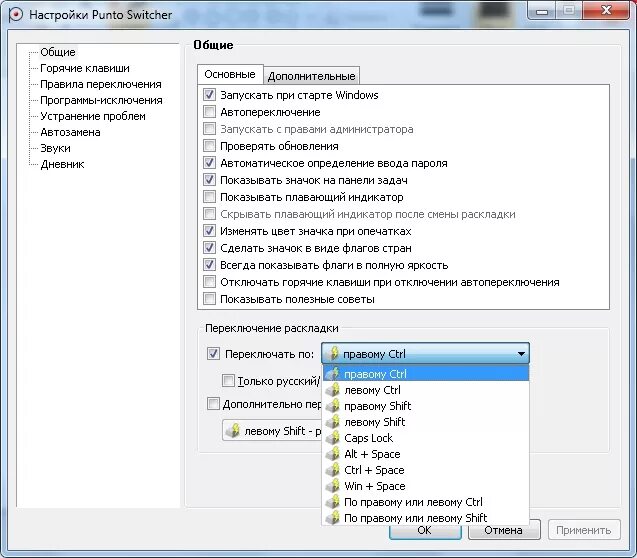Select 'Общие' in the settings tree
This screenshot has width=637, height=558.
(x=58, y=52)
